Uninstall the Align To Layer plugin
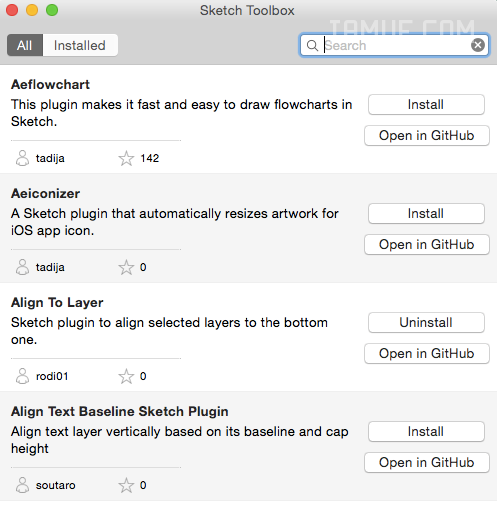This screenshot has height=506, width=497. [x=426, y=323]
